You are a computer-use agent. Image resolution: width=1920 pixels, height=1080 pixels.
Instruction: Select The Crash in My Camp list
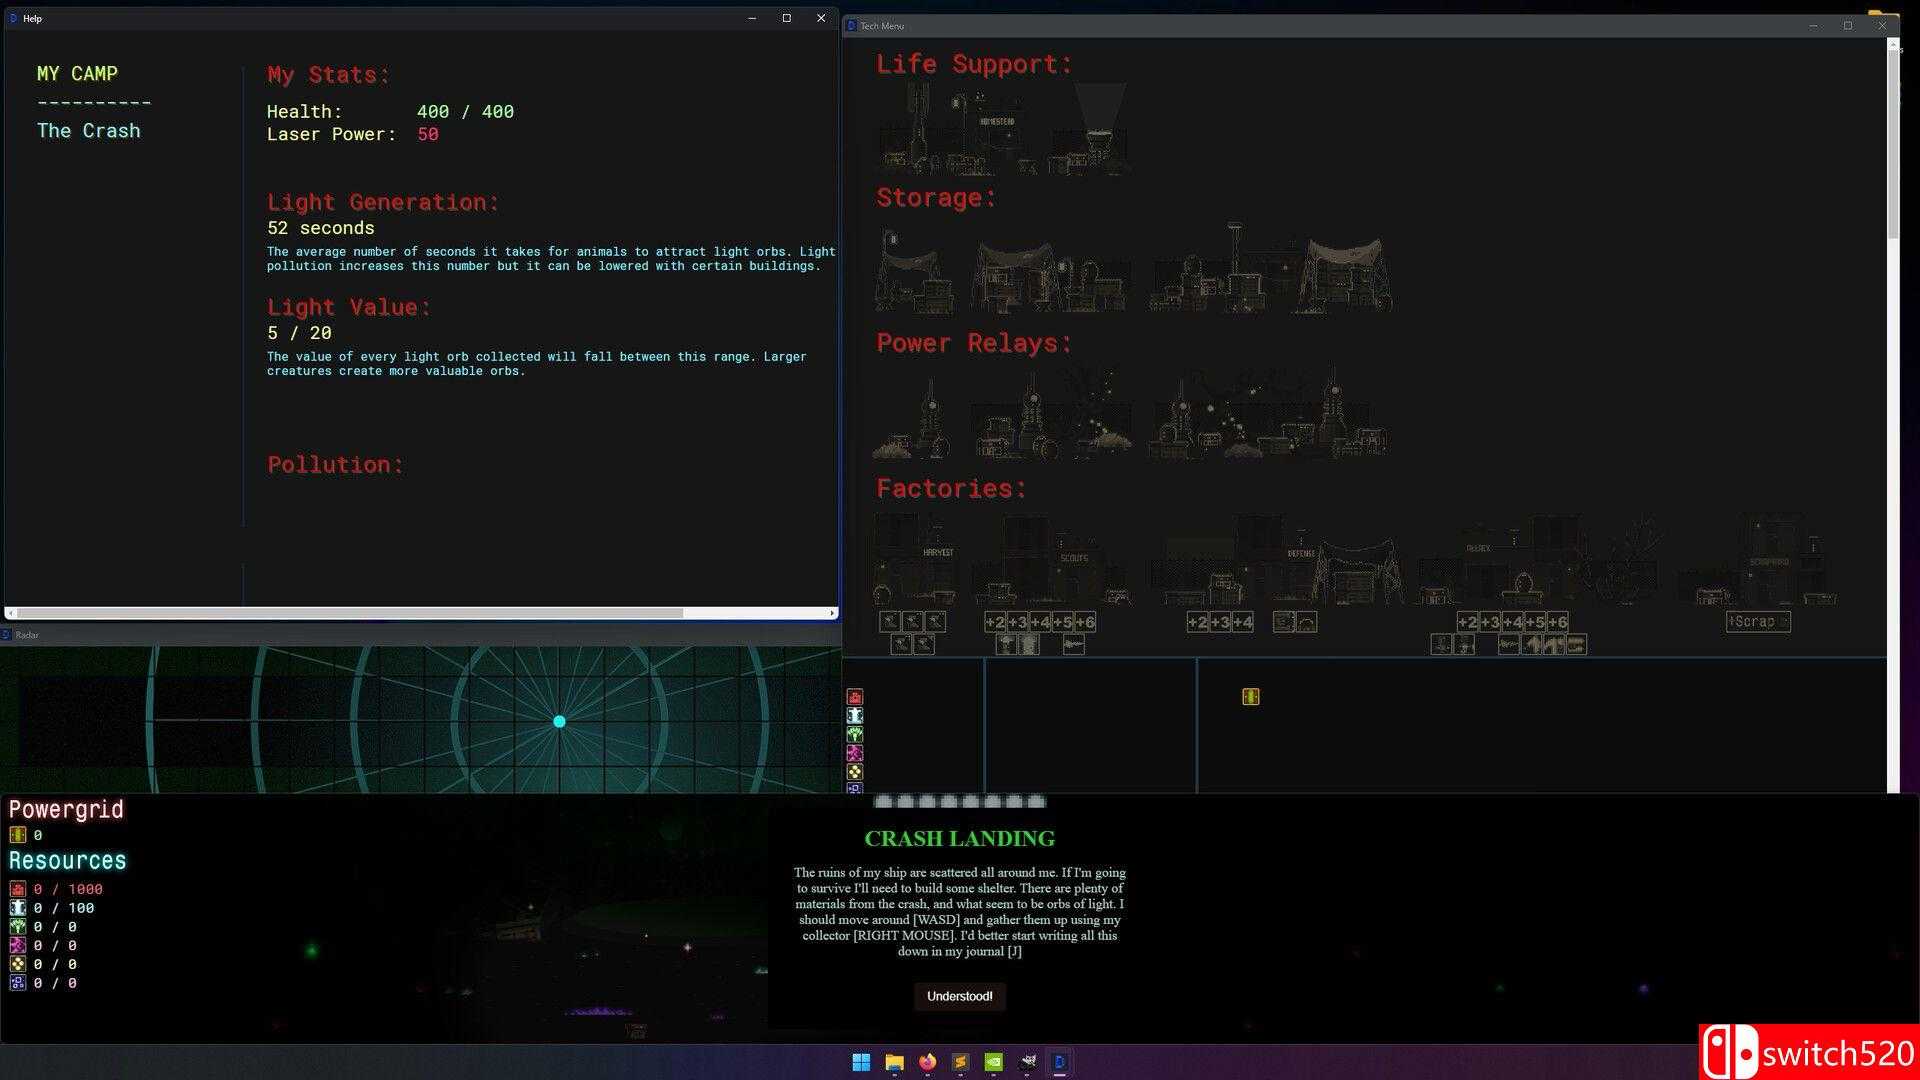point(88,131)
